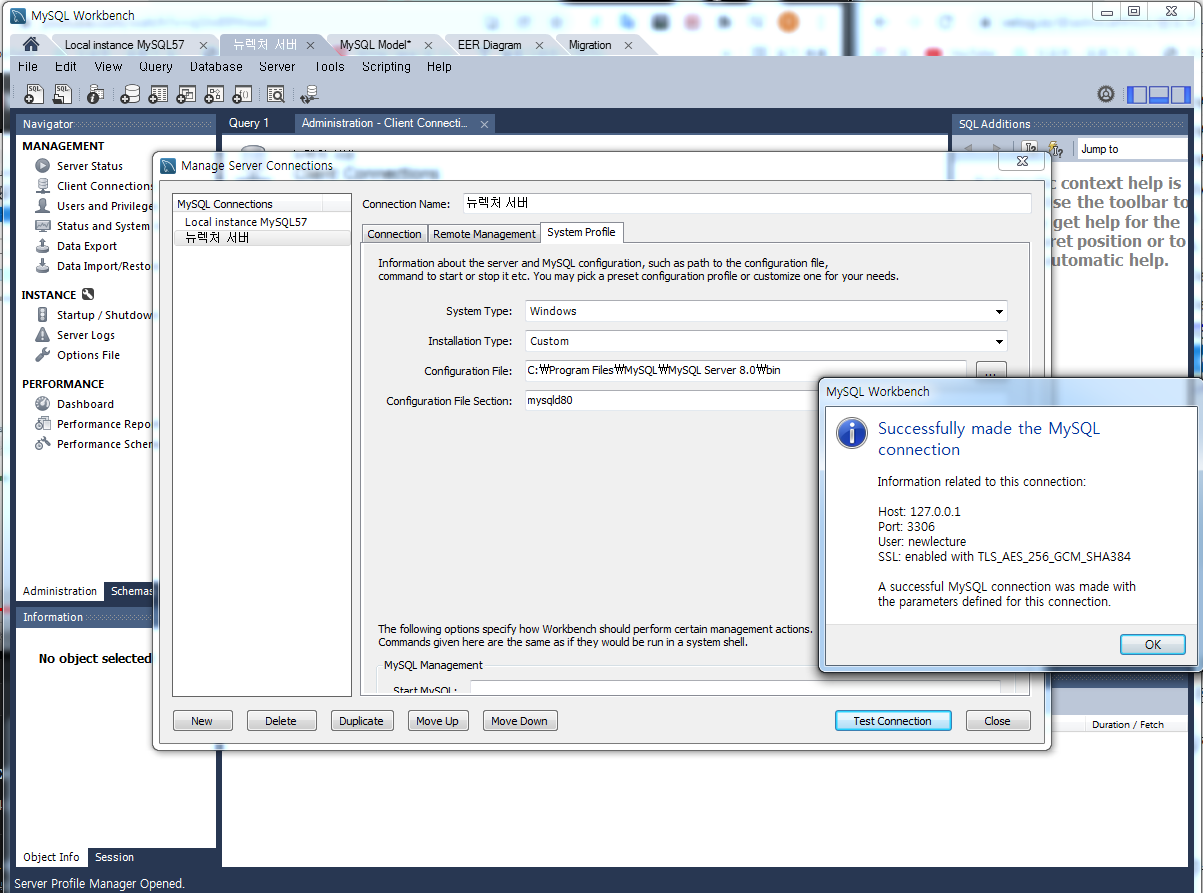The height and width of the screenshot is (893, 1203).
Task: Create a new stored procedure toolbar icon
Action: [214, 94]
